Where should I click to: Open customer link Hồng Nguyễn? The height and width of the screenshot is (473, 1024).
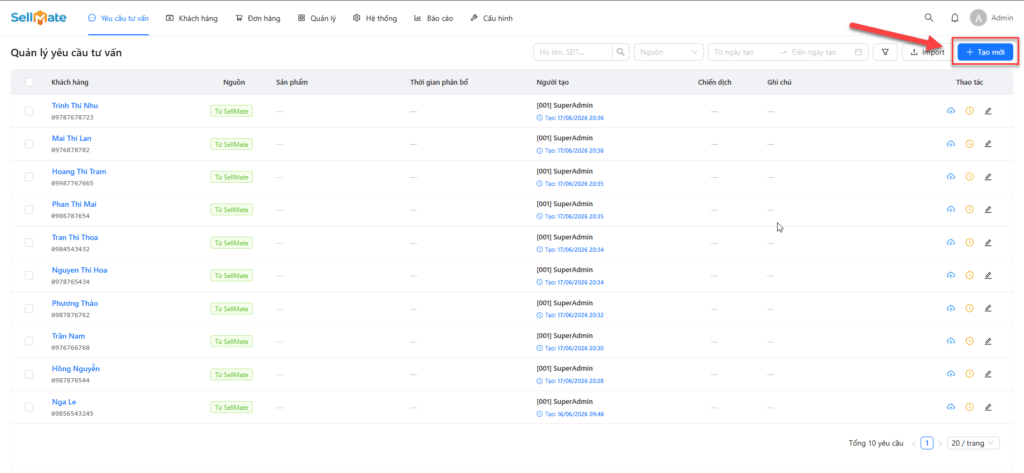76,368
